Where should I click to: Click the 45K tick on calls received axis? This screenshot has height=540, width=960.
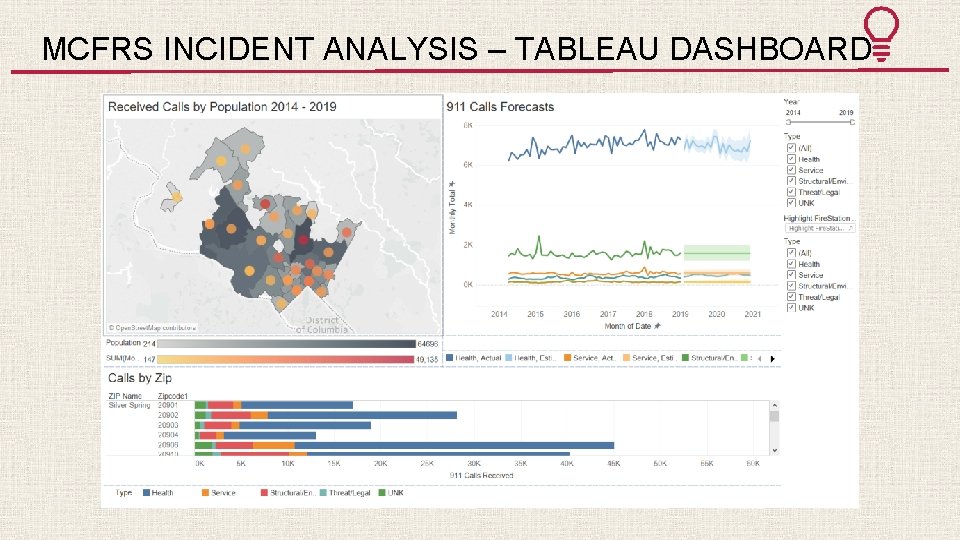613,464
